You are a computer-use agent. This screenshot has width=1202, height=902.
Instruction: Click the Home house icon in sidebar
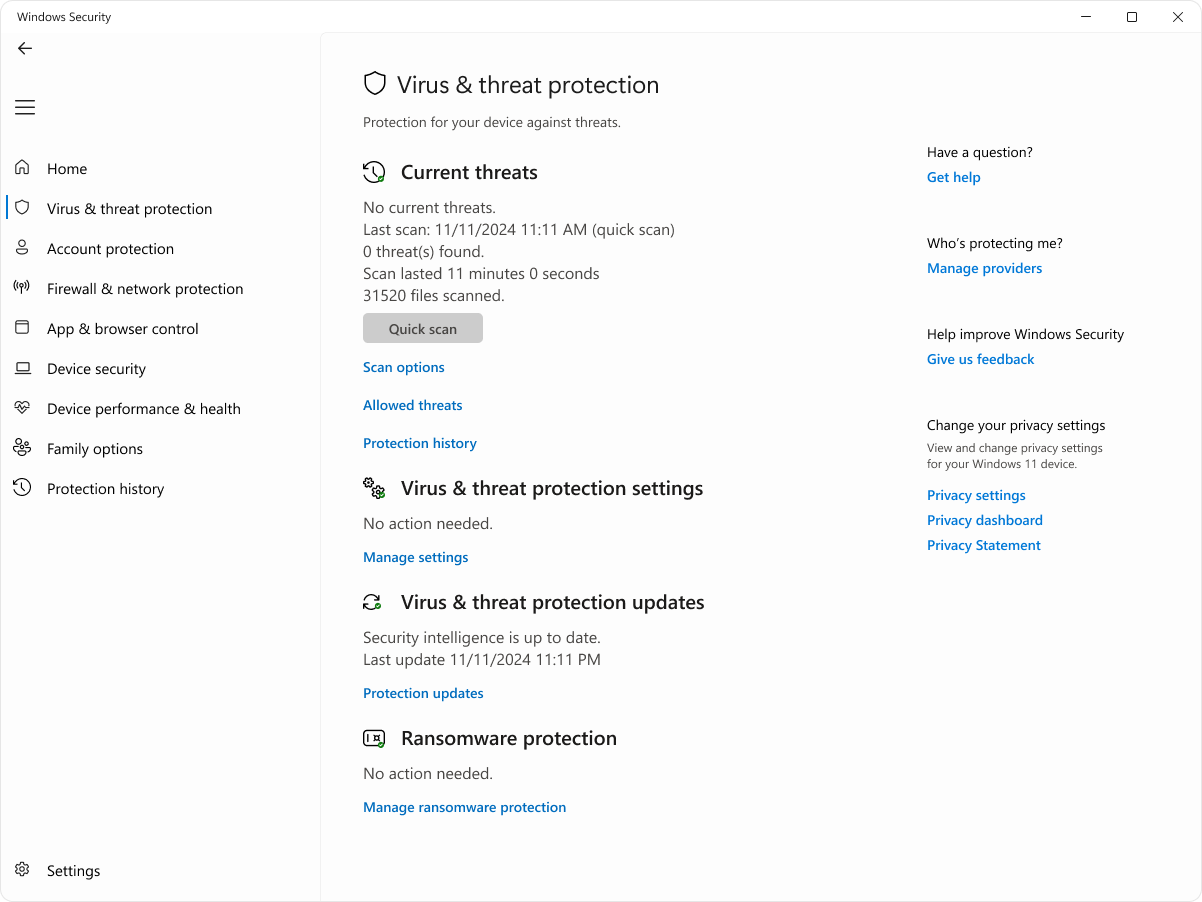(22, 168)
